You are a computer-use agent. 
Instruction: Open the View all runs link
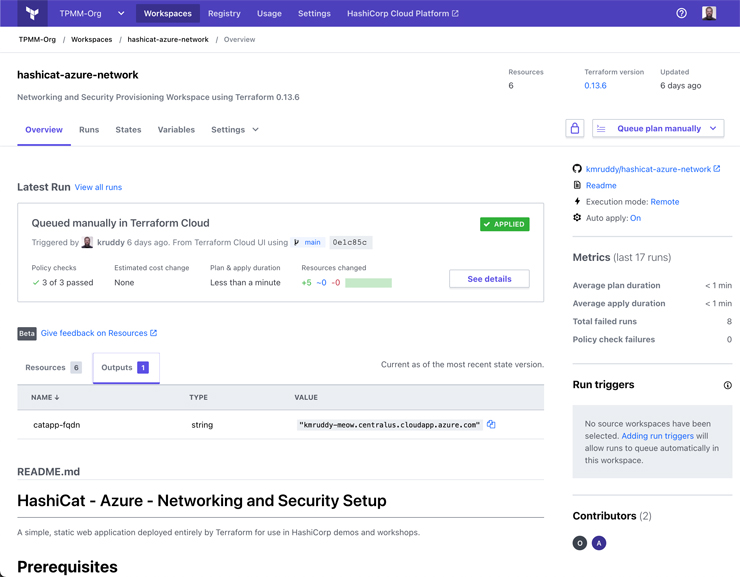coord(98,188)
